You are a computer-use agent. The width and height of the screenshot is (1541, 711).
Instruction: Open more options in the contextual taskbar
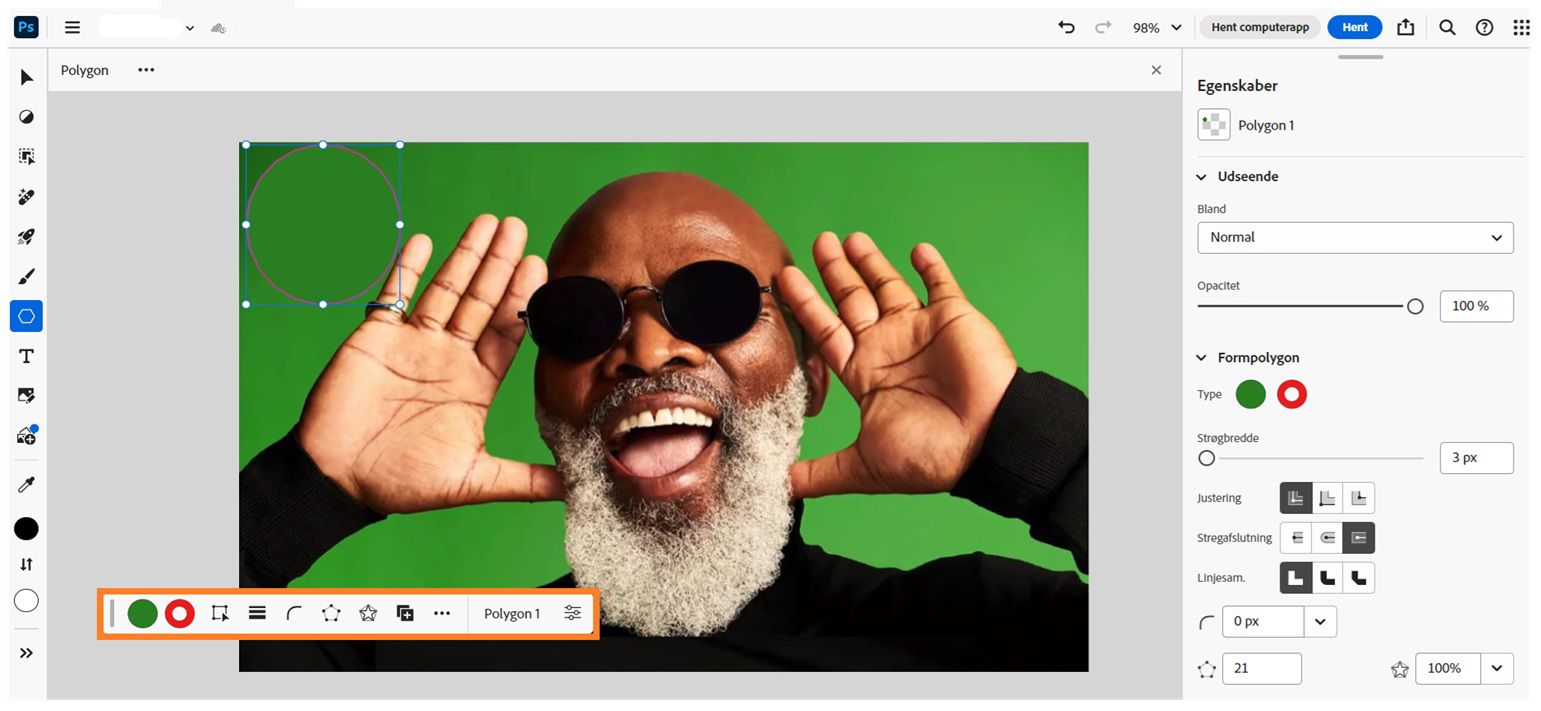tap(442, 613)
